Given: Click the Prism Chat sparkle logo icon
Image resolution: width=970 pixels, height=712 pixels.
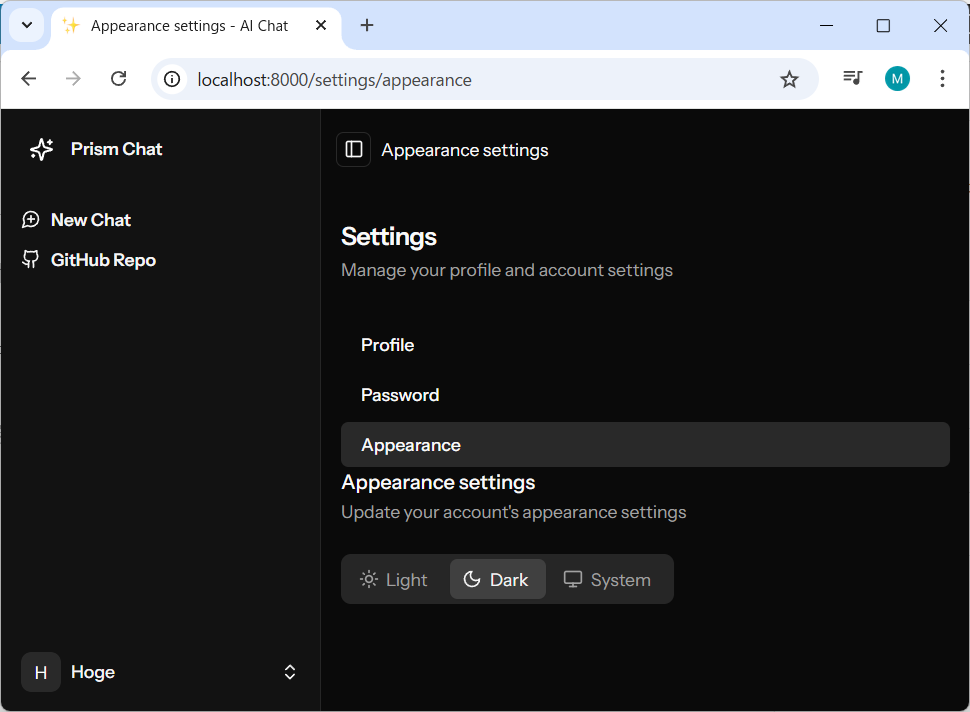Looking at the screenshot, I should pyautogui.click(x=41, y=149).
